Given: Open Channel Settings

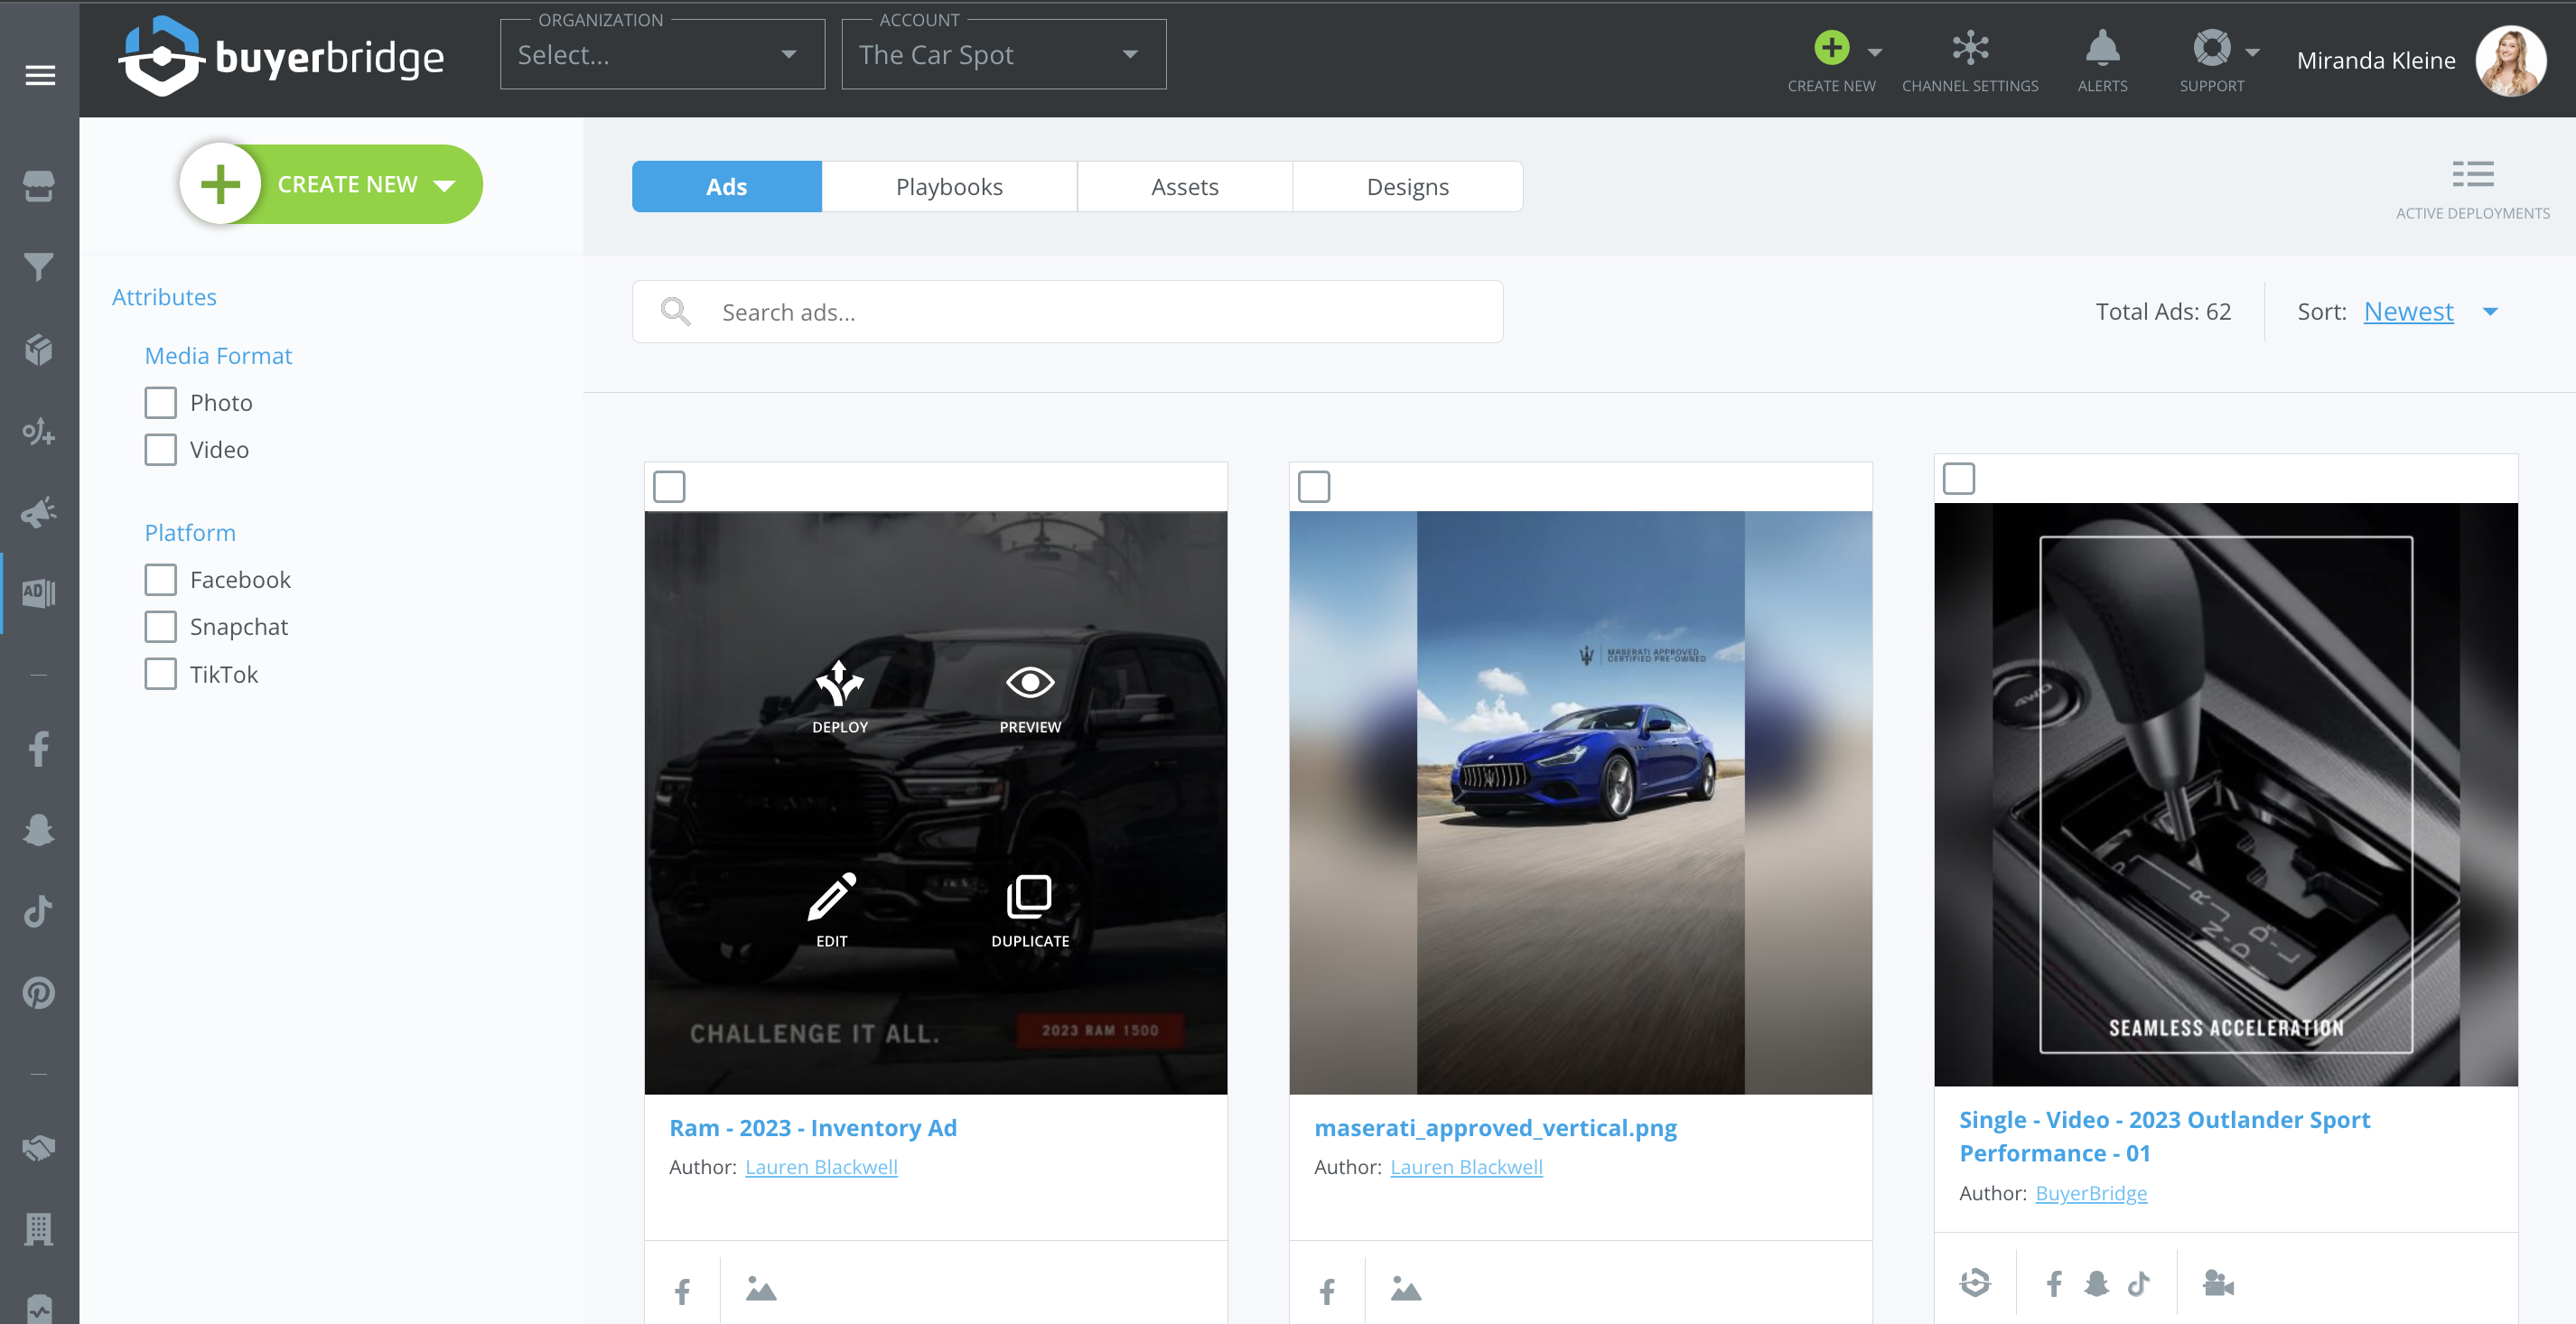Looking at the screenshot, I should coord(1969,60).
